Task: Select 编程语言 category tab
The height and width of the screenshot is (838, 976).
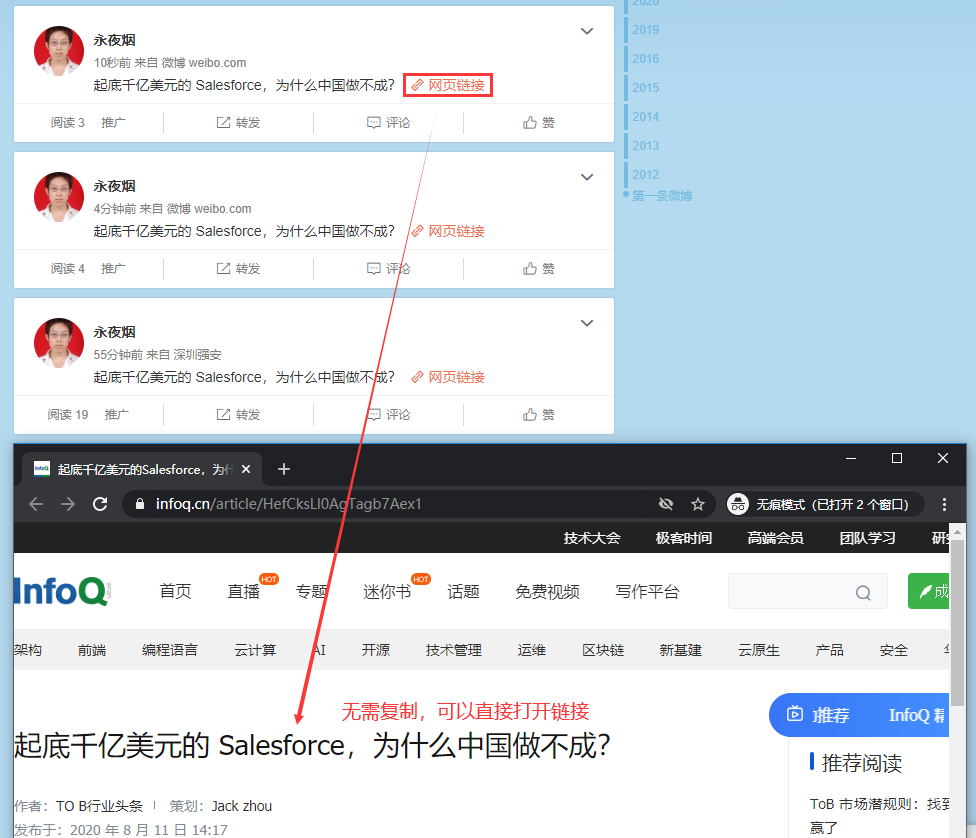Action: coord(170,650)
